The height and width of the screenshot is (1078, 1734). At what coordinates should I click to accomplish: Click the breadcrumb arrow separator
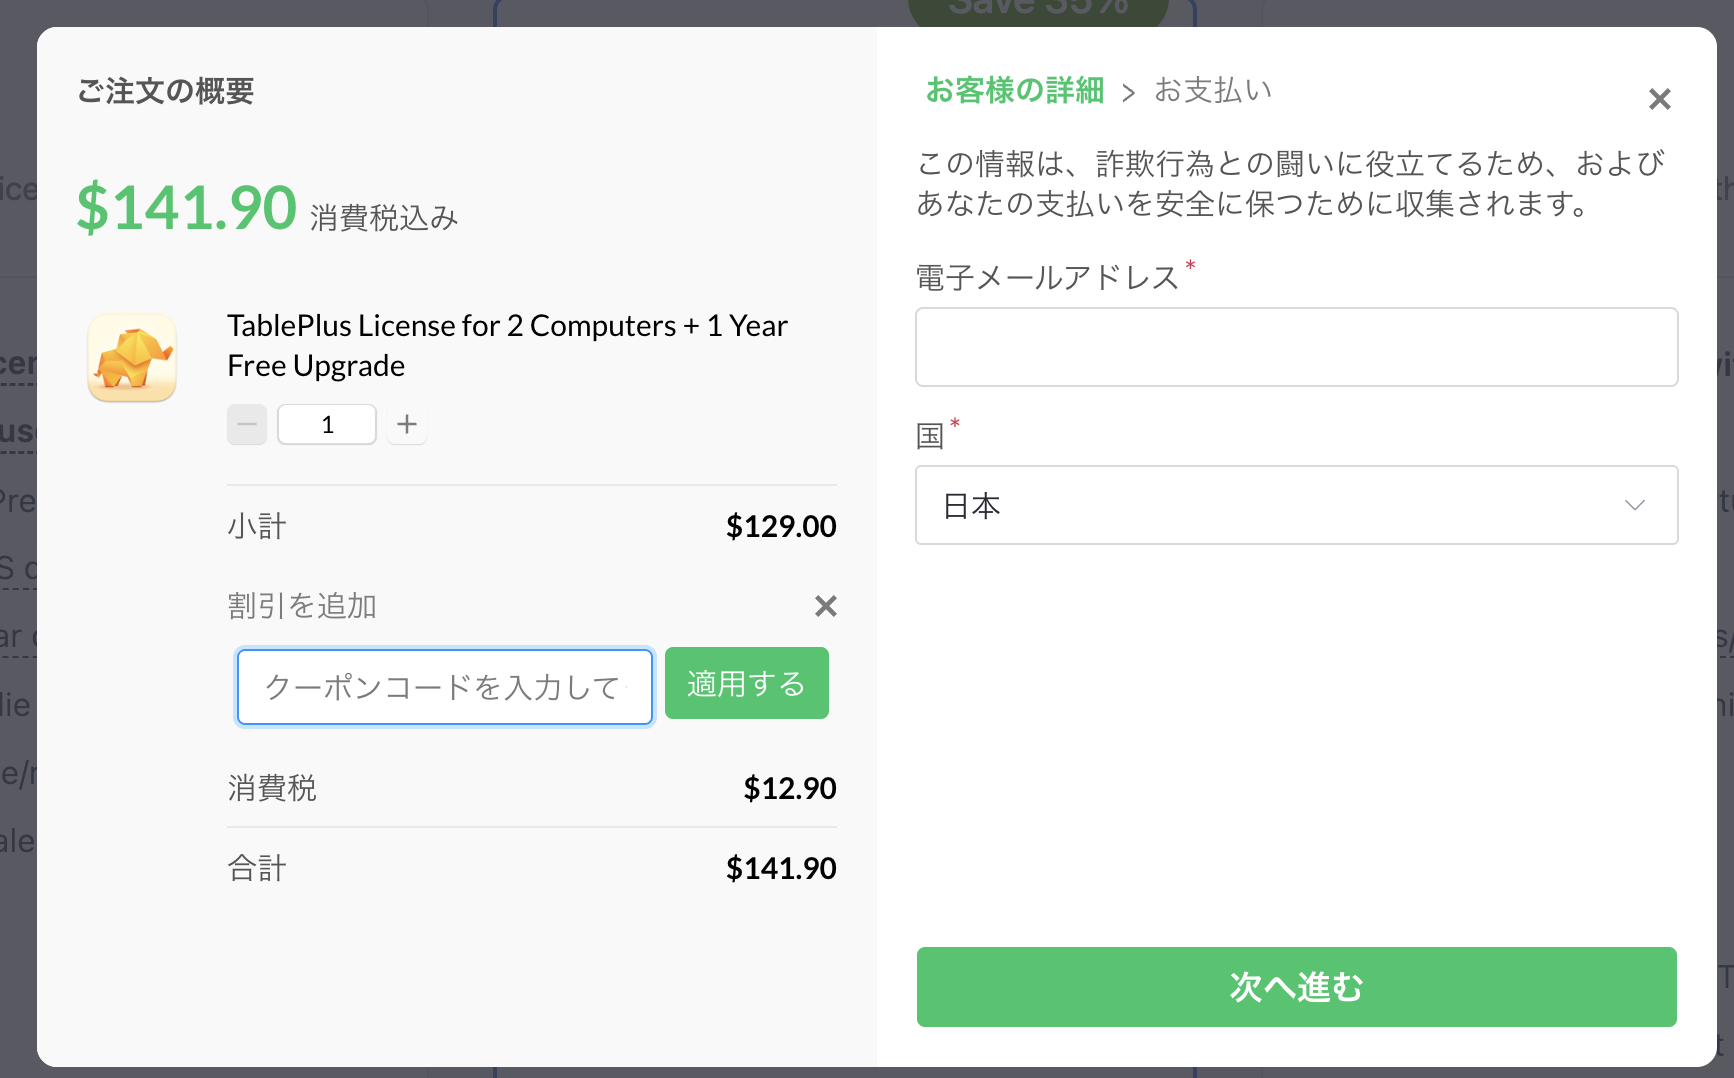(x=1128, y=93)
